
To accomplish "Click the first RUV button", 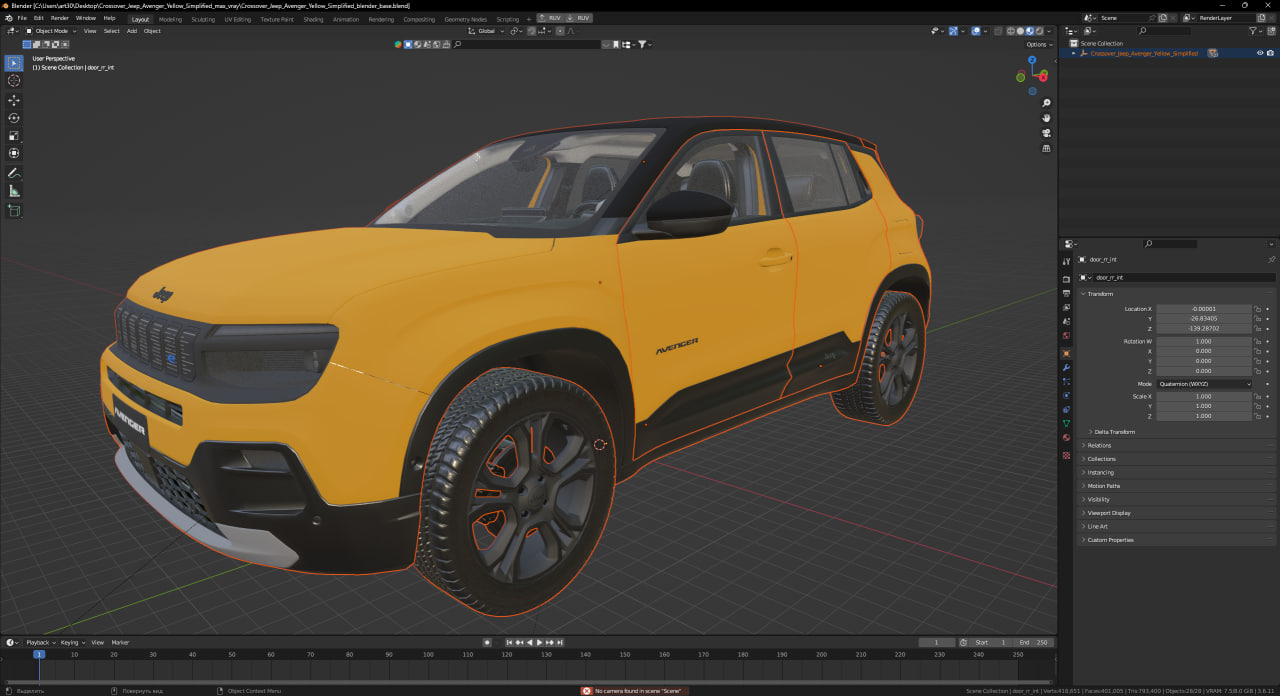I will pyautogui.click(x=550, y=18).
